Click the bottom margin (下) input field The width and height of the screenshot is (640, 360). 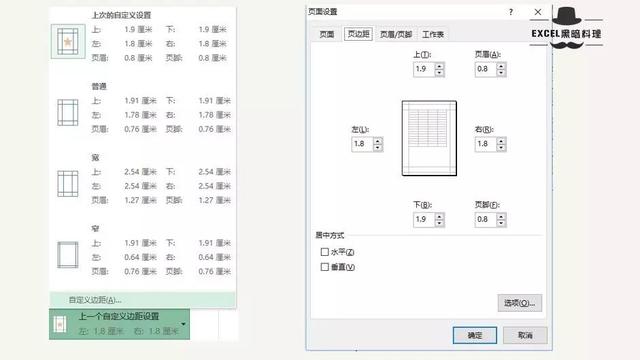click(x=424, y=220)
